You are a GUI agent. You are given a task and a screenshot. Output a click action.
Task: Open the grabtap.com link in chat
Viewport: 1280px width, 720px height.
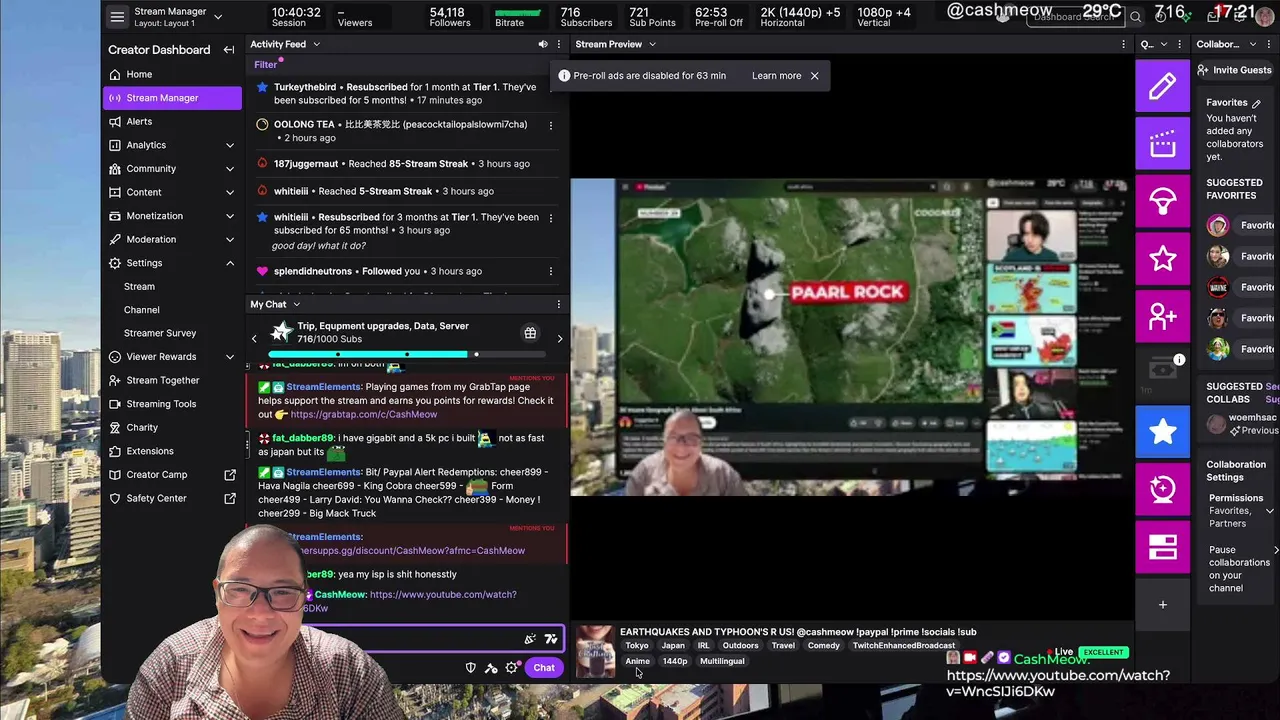pos(364,414)
